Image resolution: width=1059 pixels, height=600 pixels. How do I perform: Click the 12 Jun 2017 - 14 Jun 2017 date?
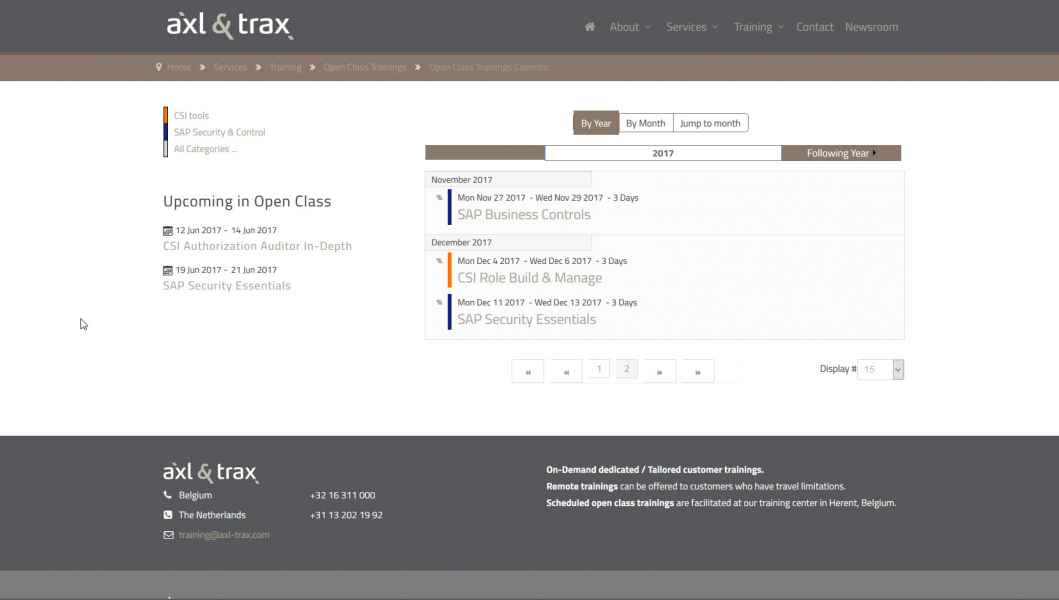tap(226, 230)
